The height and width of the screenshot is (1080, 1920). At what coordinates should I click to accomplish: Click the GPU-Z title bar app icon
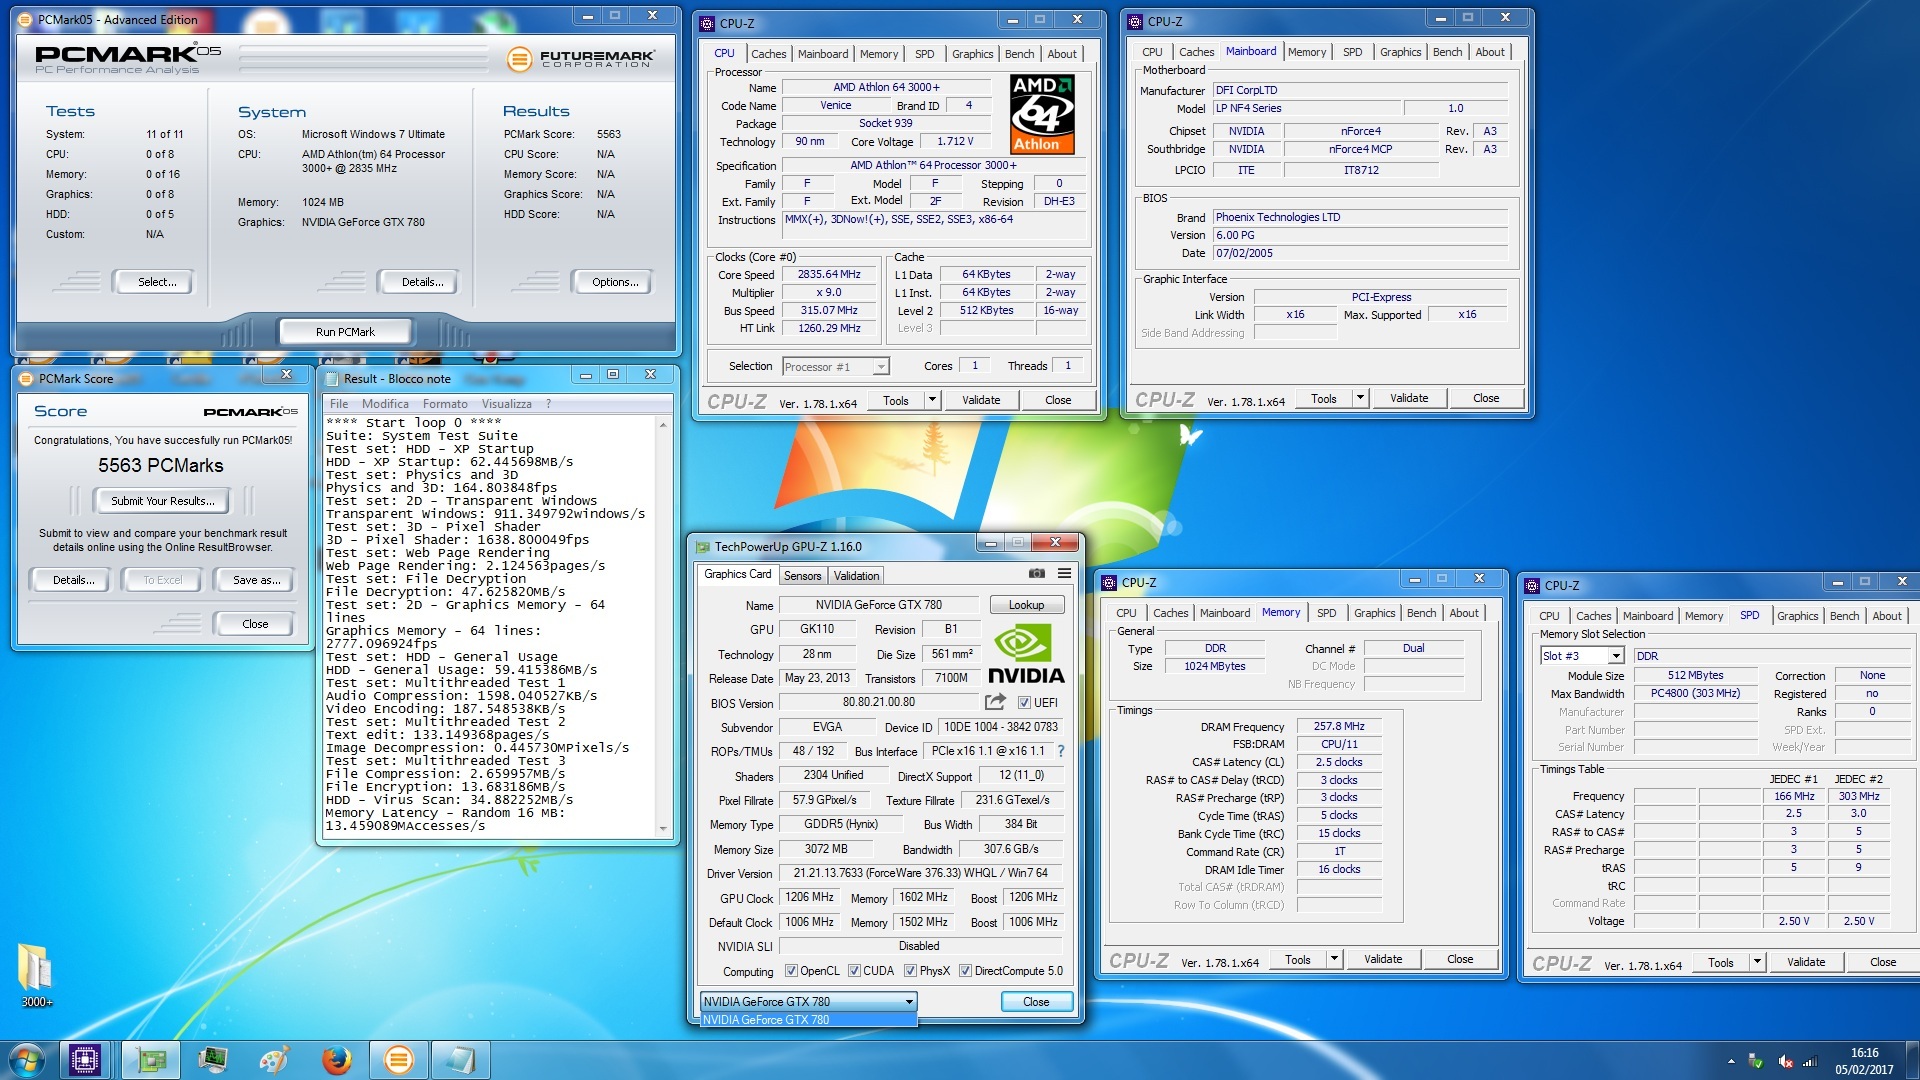pyautogui.click(x=703, y=547)
